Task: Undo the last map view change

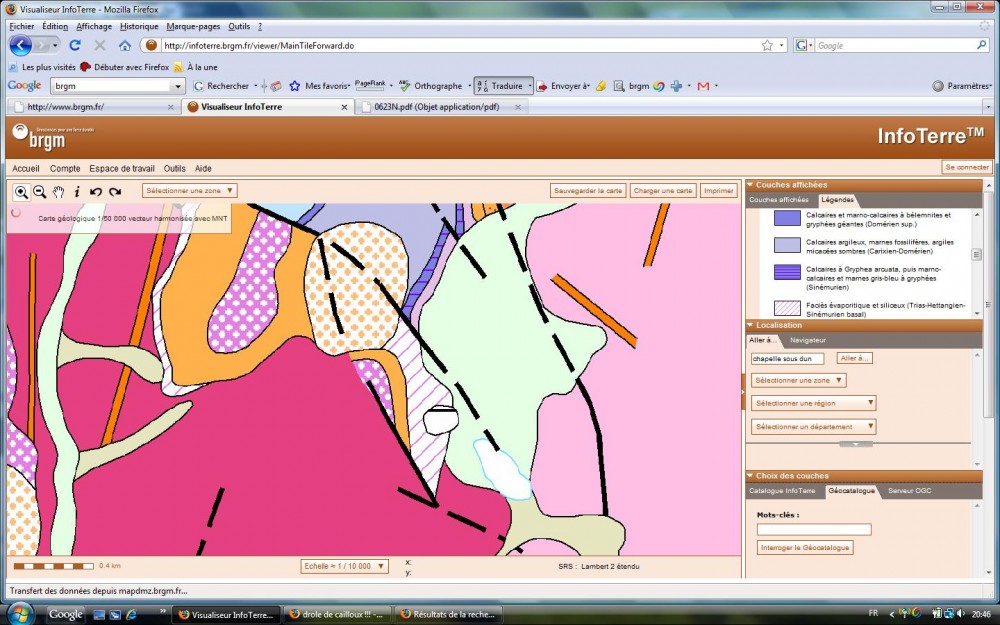Action: click(x=96, y=191)
